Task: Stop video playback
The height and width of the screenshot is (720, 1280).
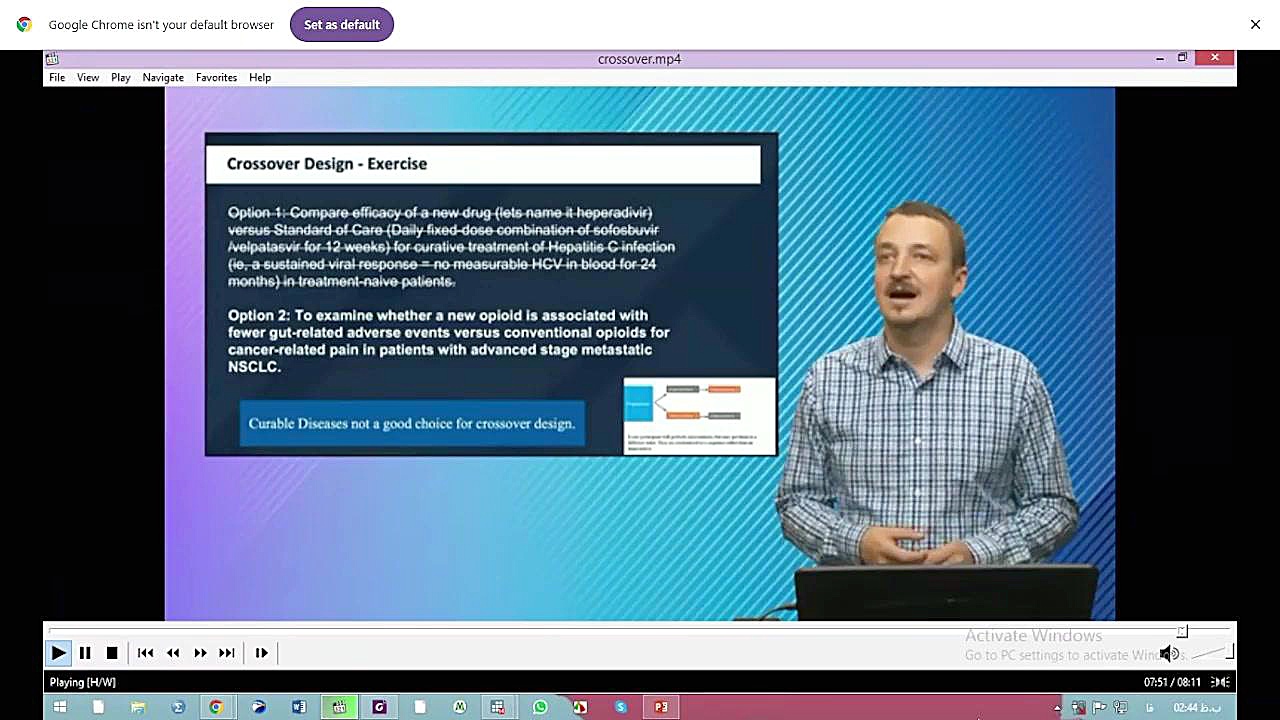Action: coord(112,653)
